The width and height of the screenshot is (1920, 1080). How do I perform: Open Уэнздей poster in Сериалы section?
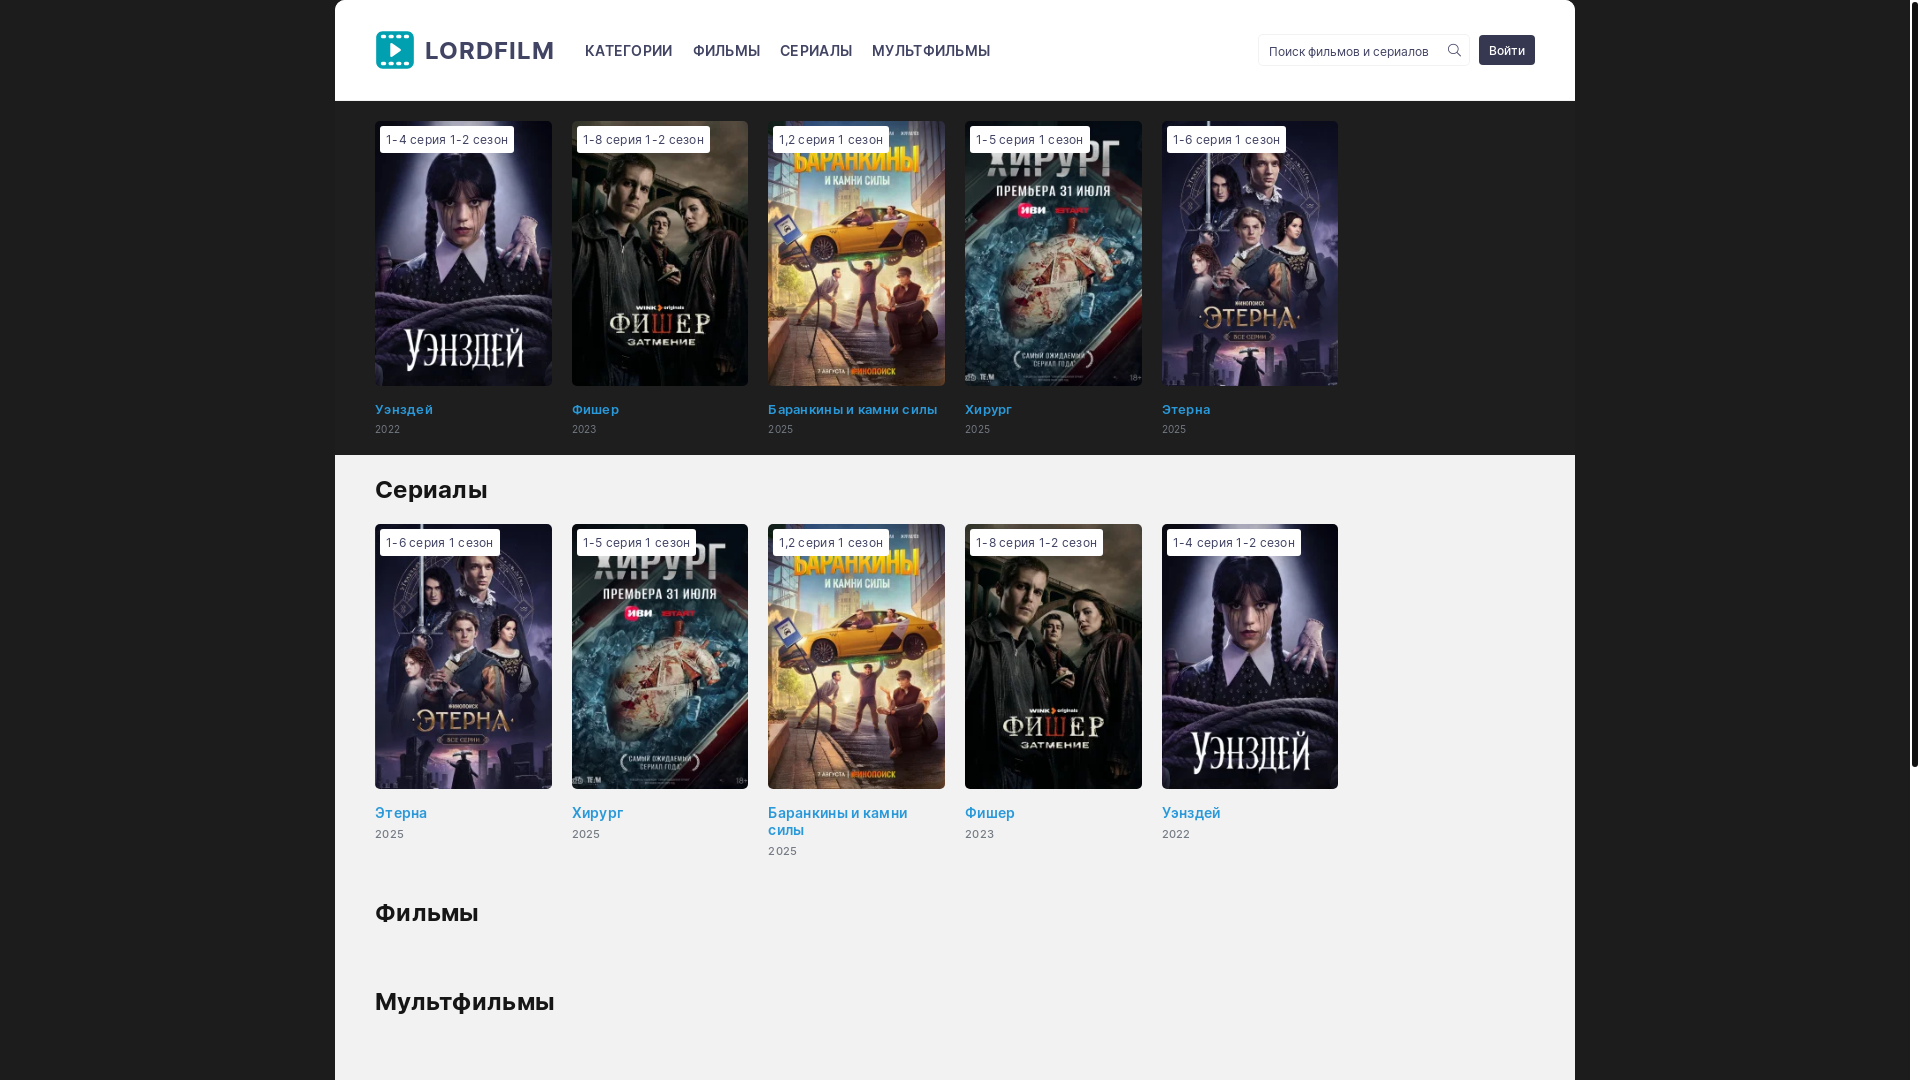[1250, 656]
